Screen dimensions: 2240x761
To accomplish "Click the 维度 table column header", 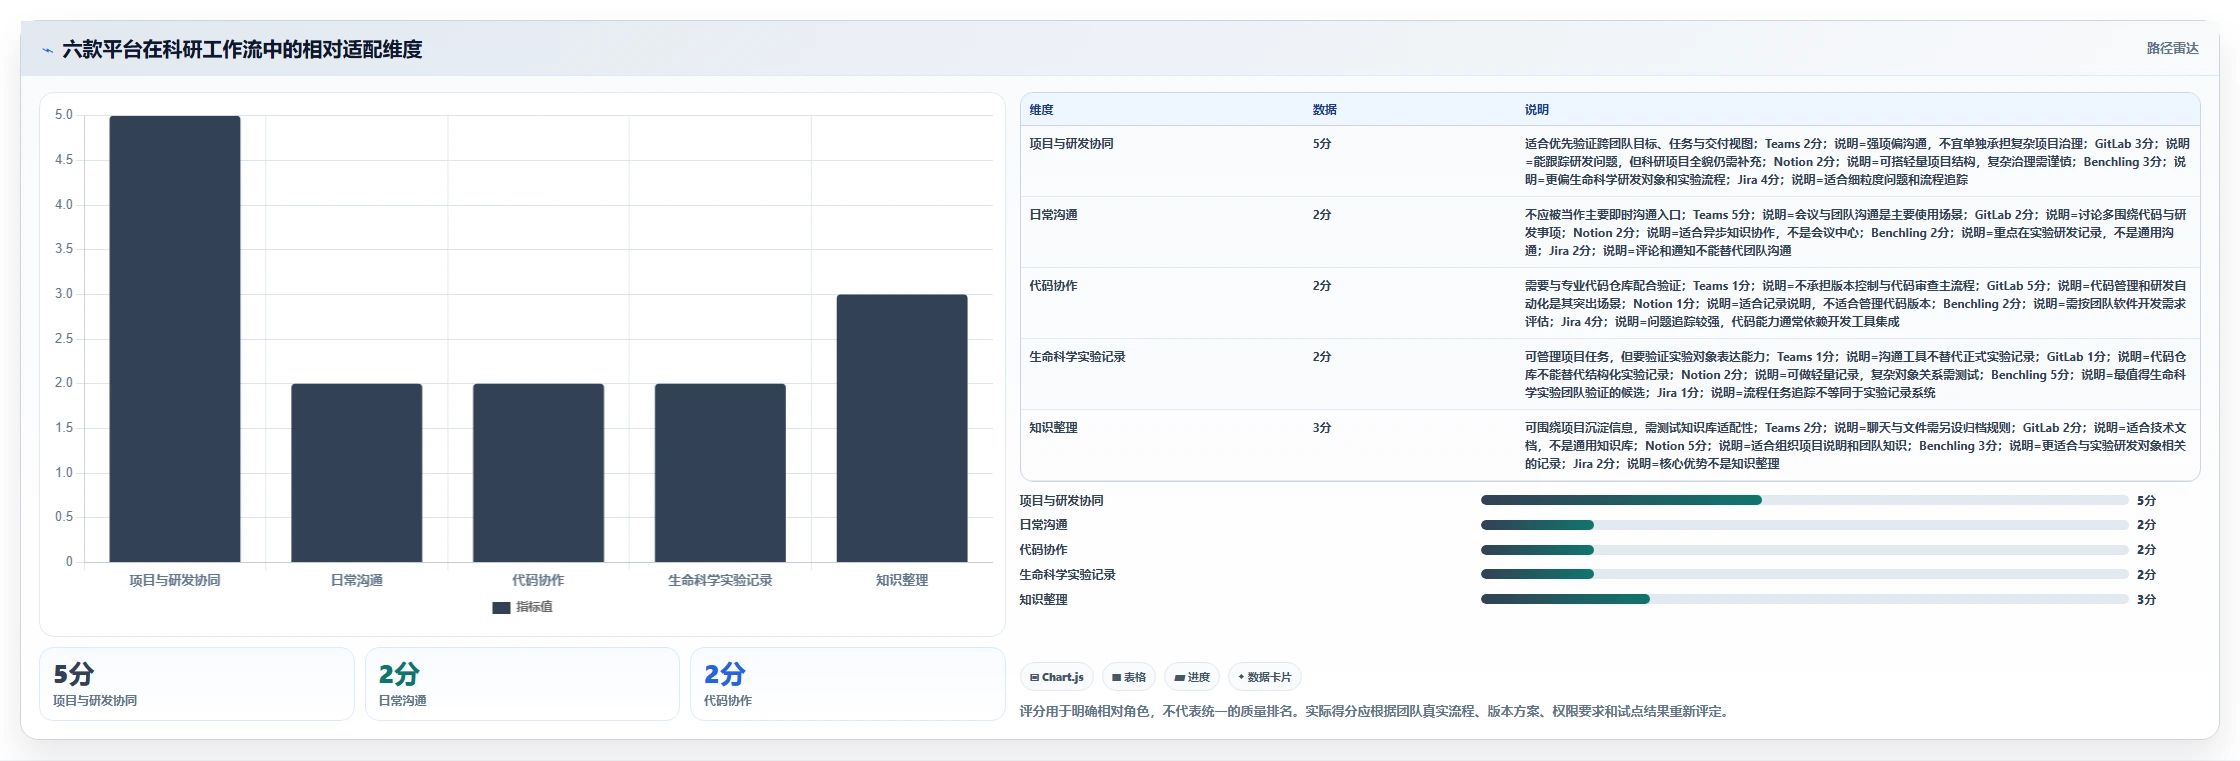I will [x=1042, y=110].
